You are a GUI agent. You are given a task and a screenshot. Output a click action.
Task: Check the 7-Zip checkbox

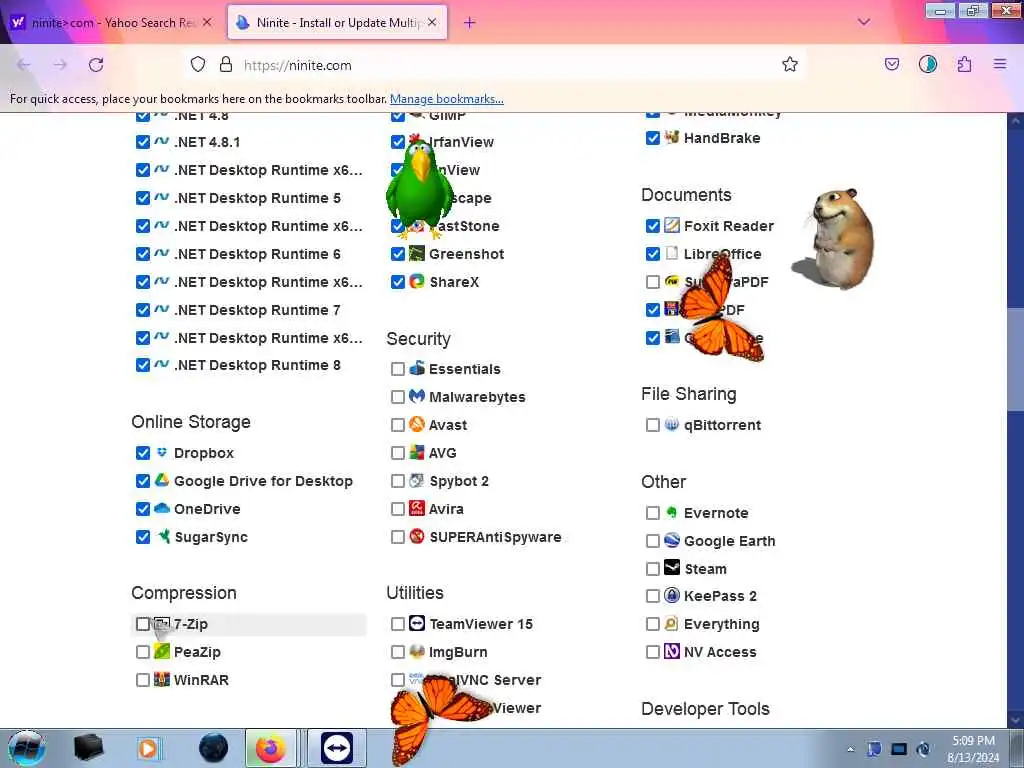click(x=142, y=624)
